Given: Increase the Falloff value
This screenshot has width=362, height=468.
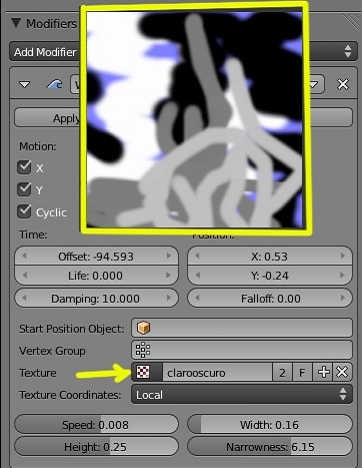Looking at the screenshot, I should 342,298.
